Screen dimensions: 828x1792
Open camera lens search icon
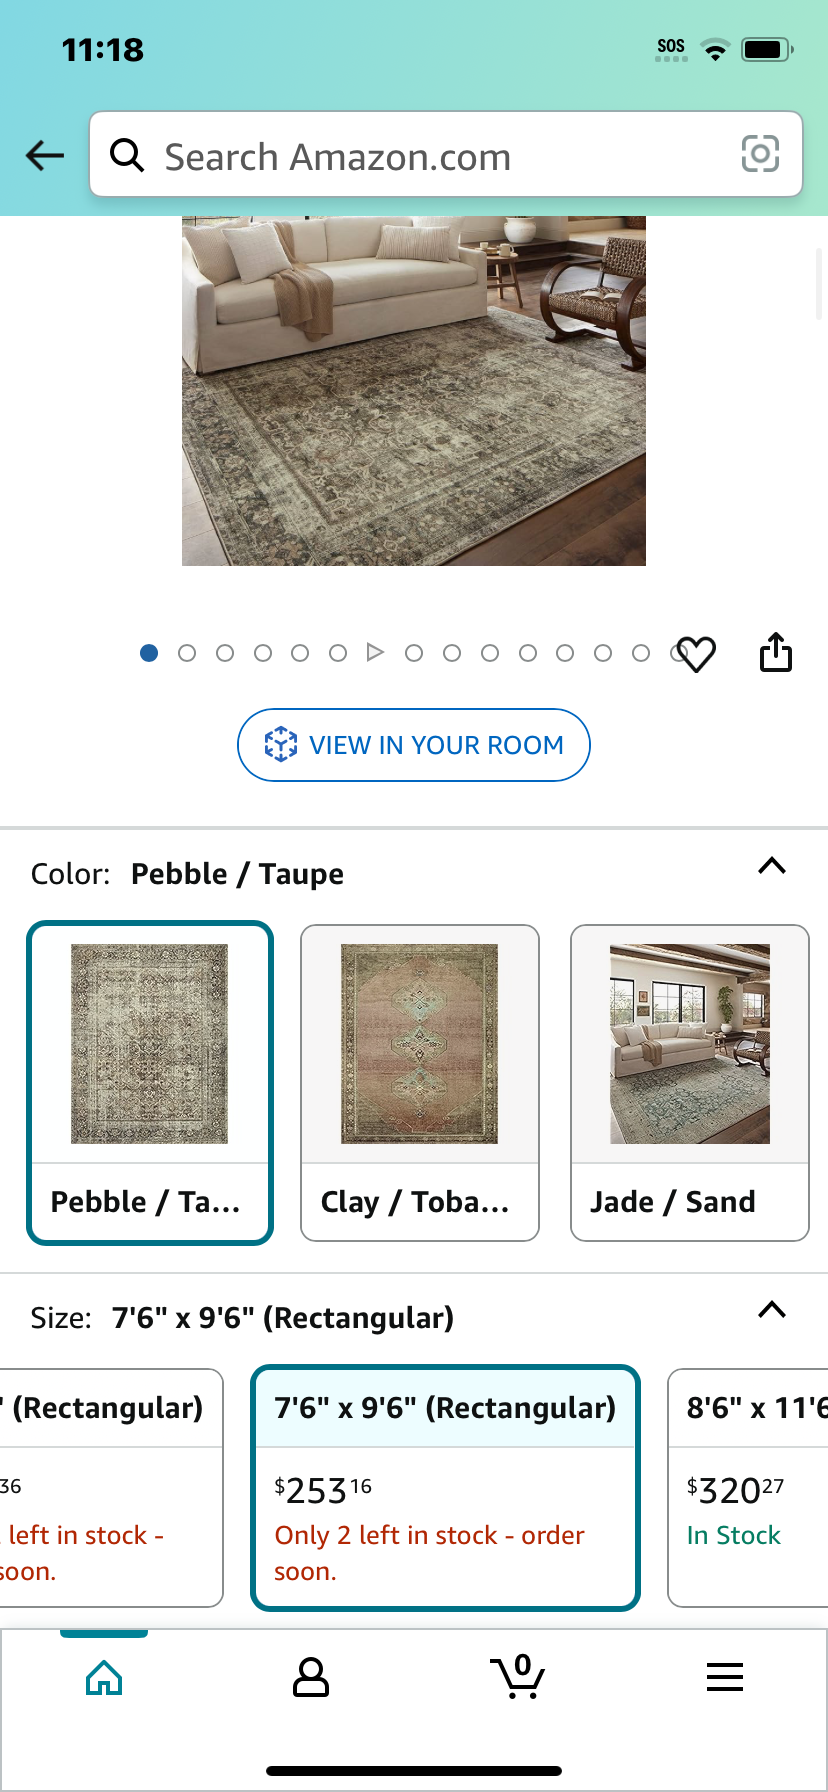coord(760,154)
